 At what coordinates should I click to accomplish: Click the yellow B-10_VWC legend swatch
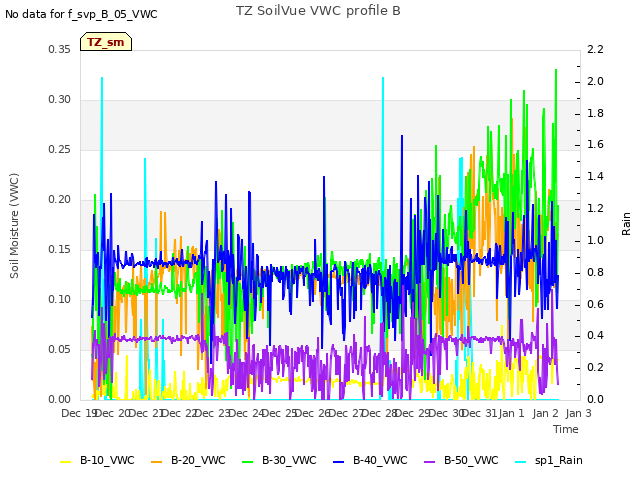click(66, 462)
